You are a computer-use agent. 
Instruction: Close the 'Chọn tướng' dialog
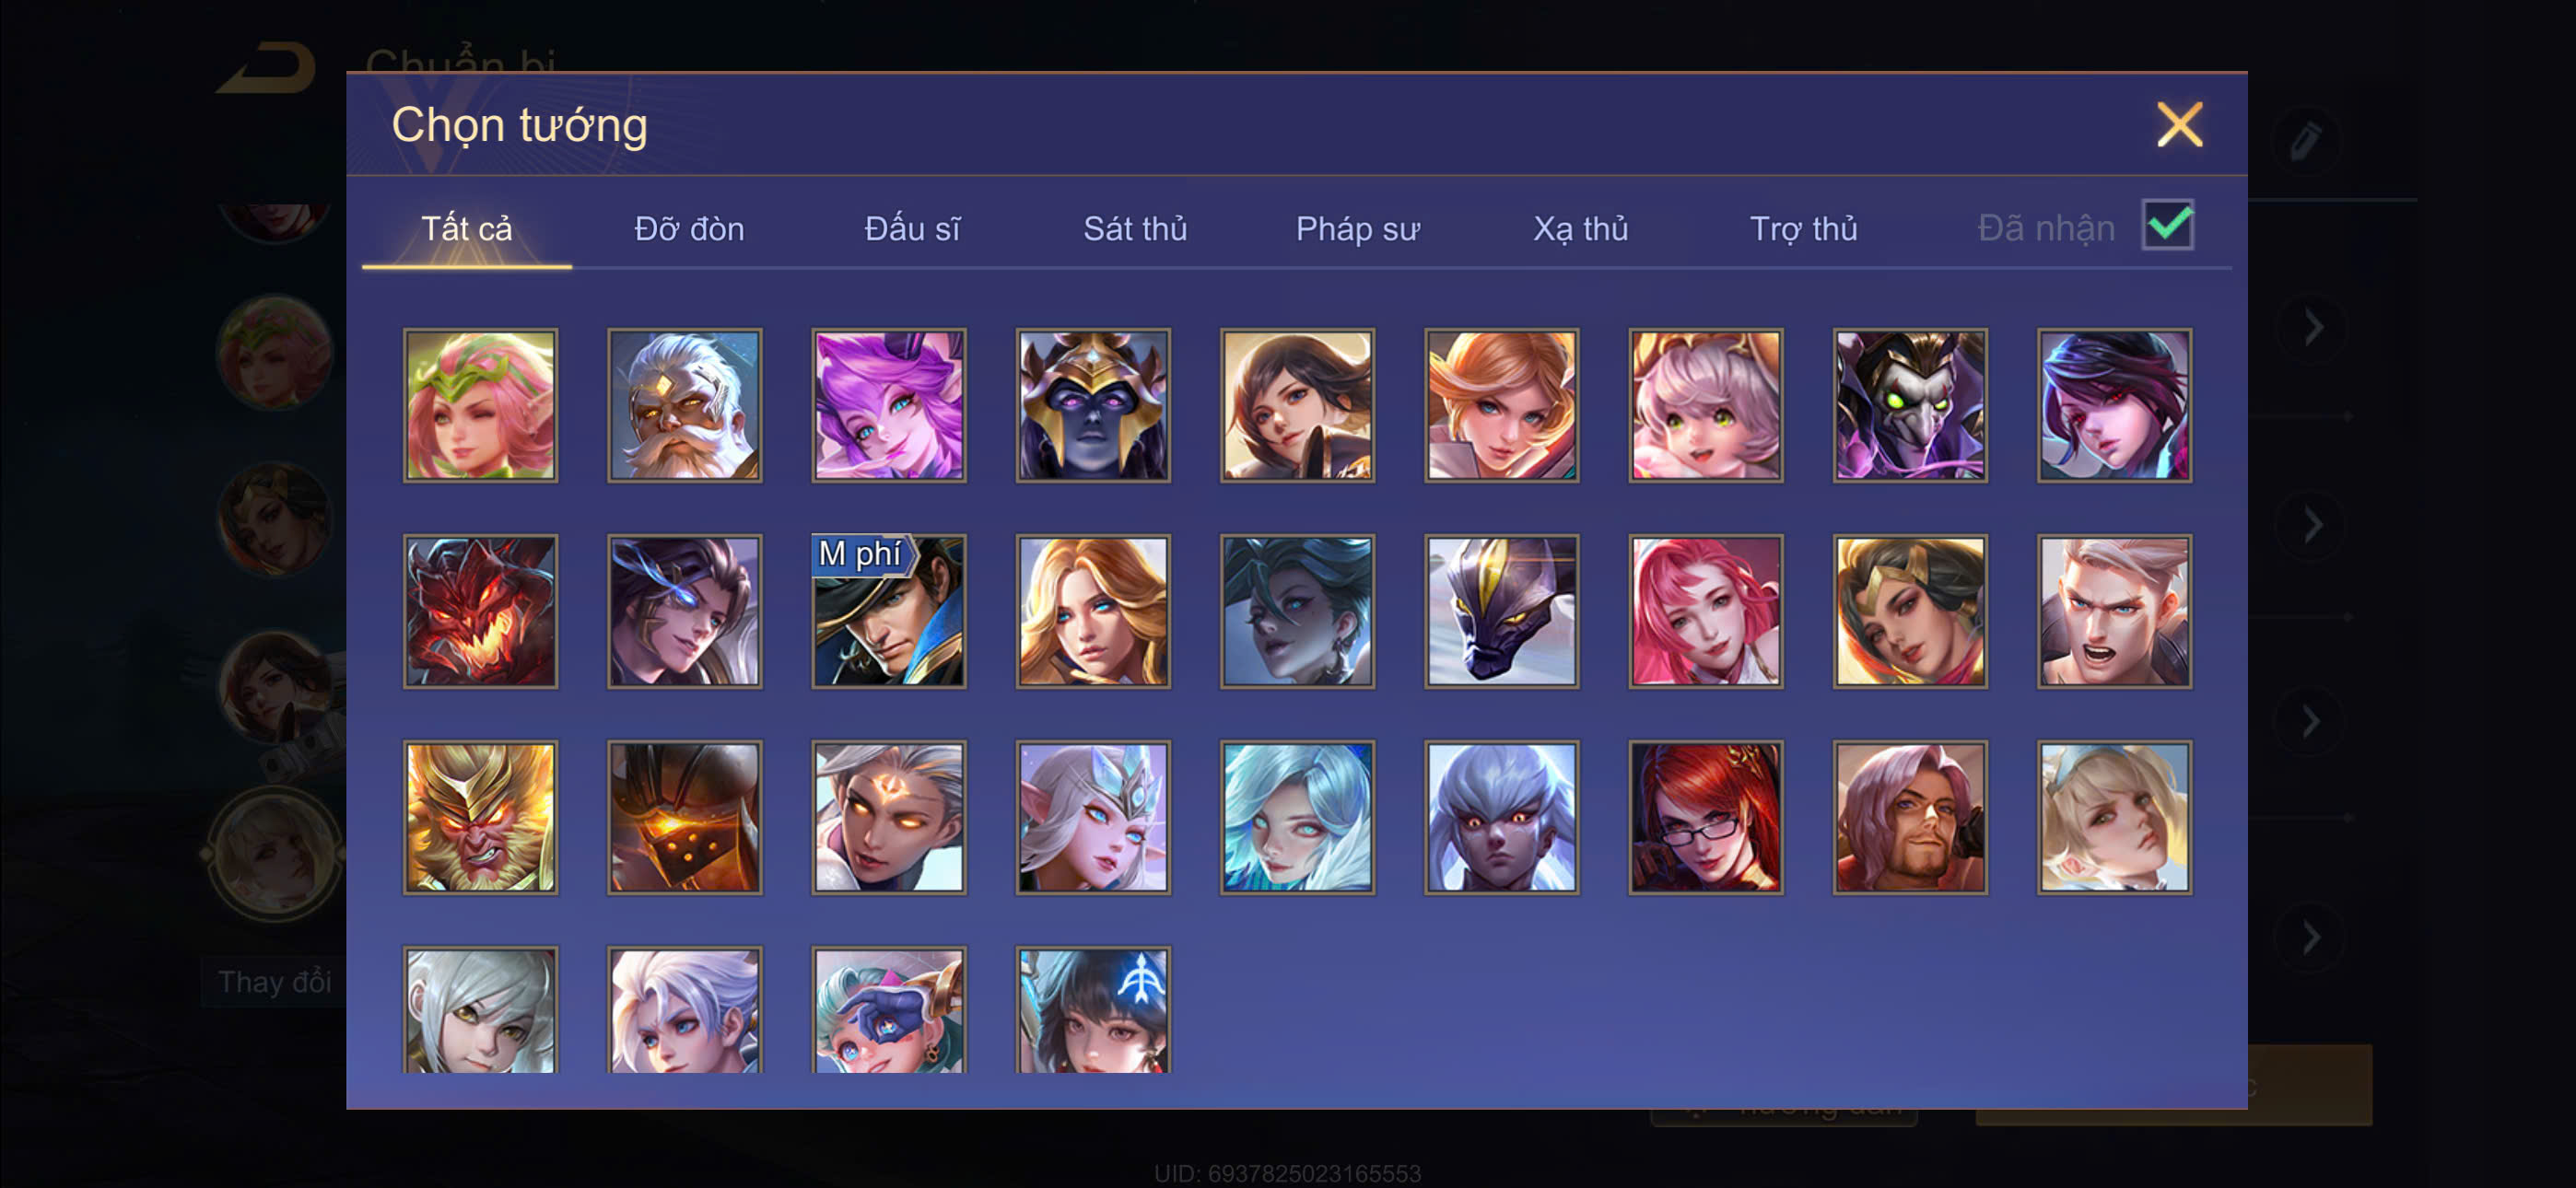pos(2179,125)
